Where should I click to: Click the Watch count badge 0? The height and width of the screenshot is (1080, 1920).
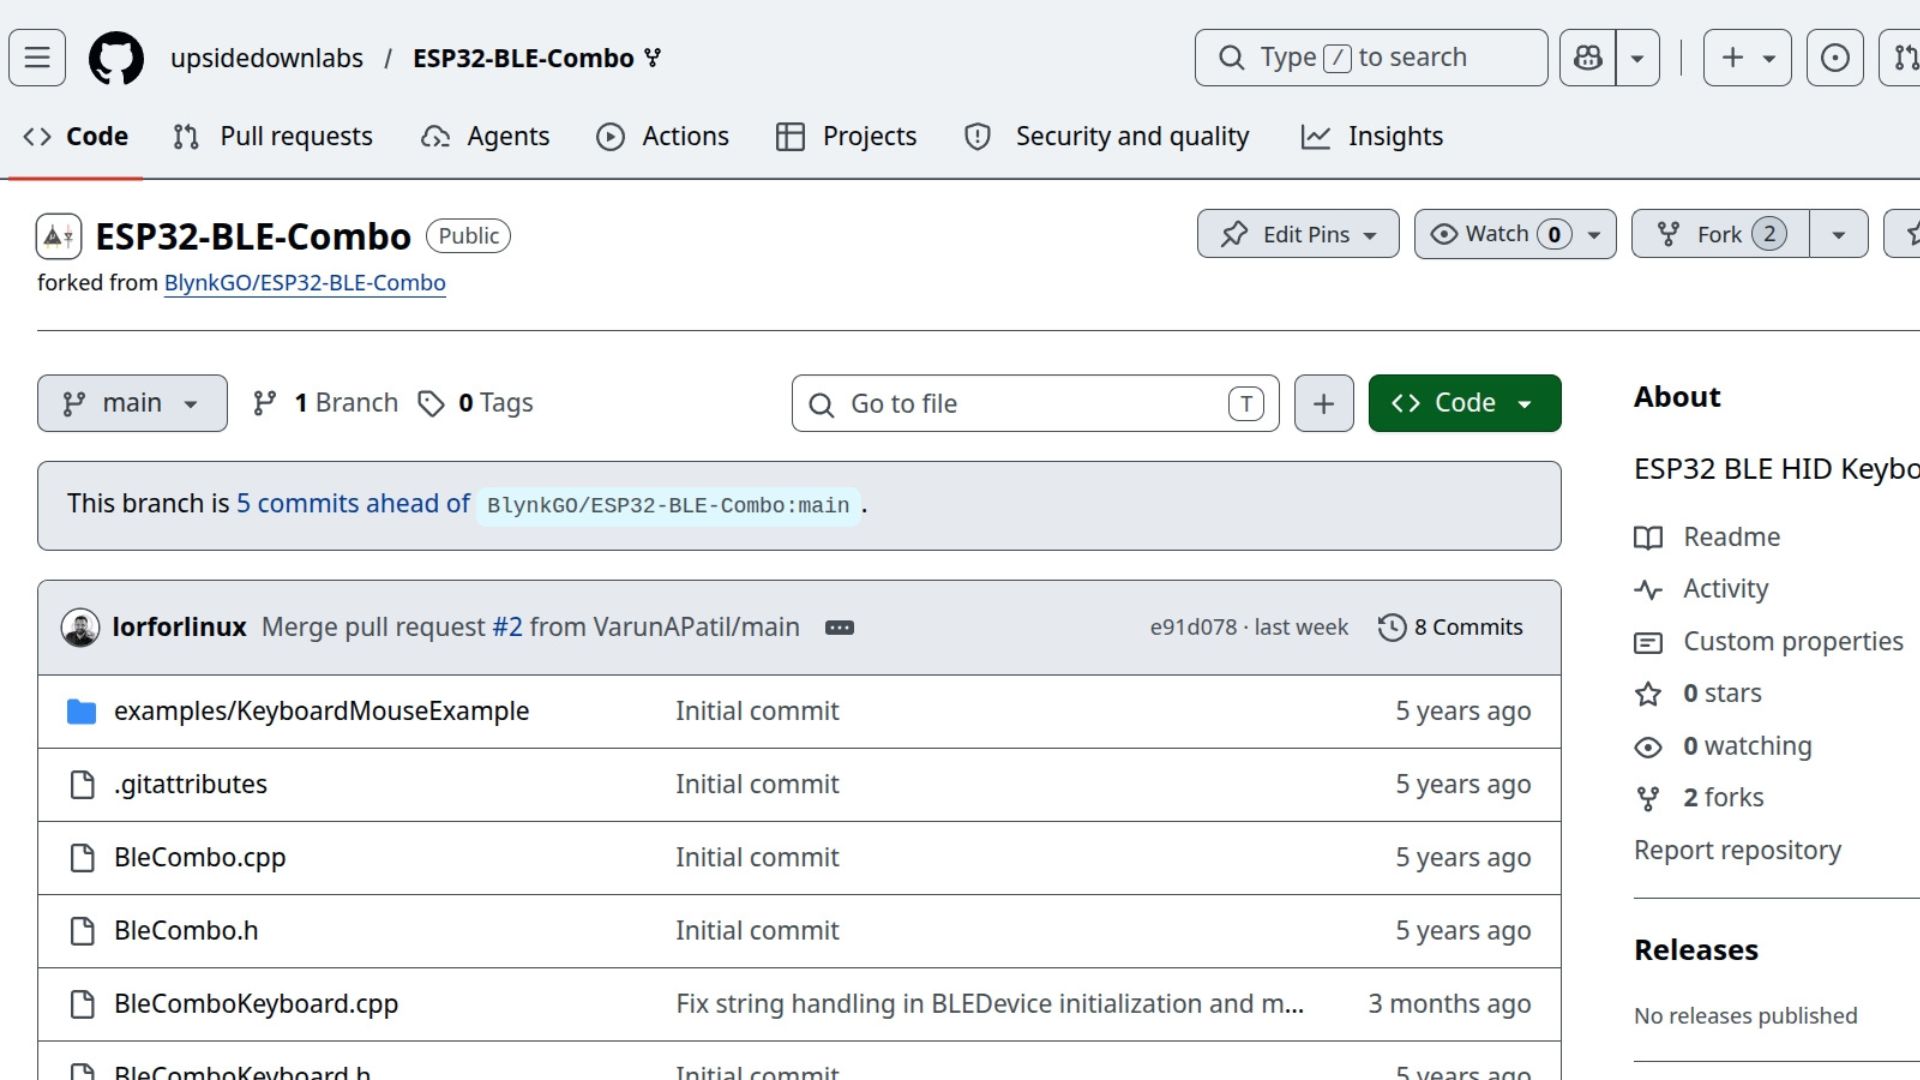(x=1554, y=234)
